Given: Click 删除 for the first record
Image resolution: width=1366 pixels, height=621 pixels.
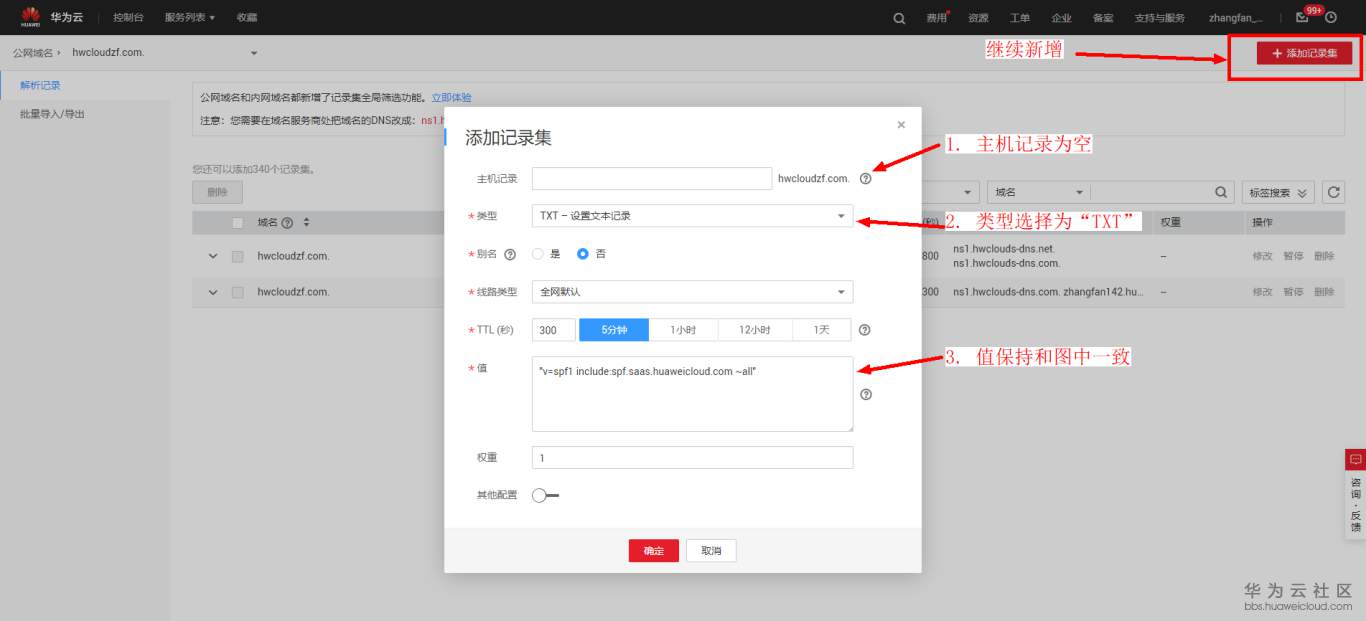Looking at the screenshot, I should pyautogui.click(x=1324, y=256).
